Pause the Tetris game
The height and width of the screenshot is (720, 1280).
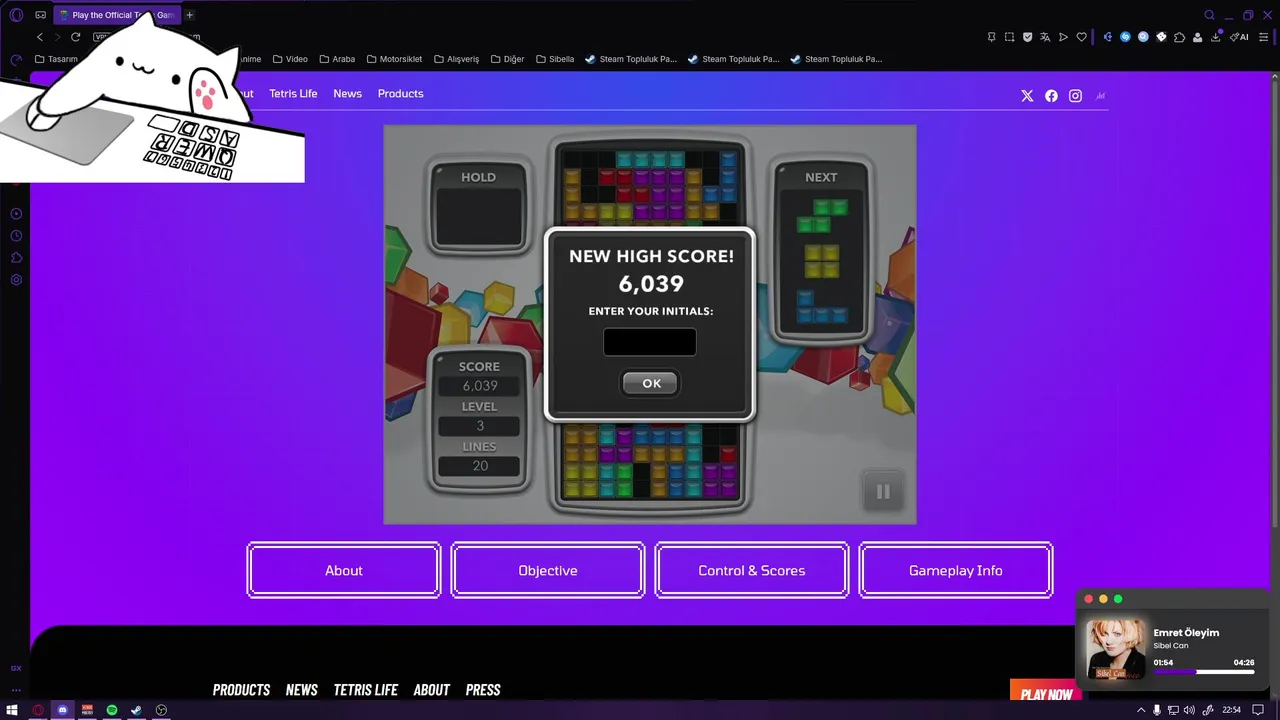pyautogui.click(x=883, y=491)
